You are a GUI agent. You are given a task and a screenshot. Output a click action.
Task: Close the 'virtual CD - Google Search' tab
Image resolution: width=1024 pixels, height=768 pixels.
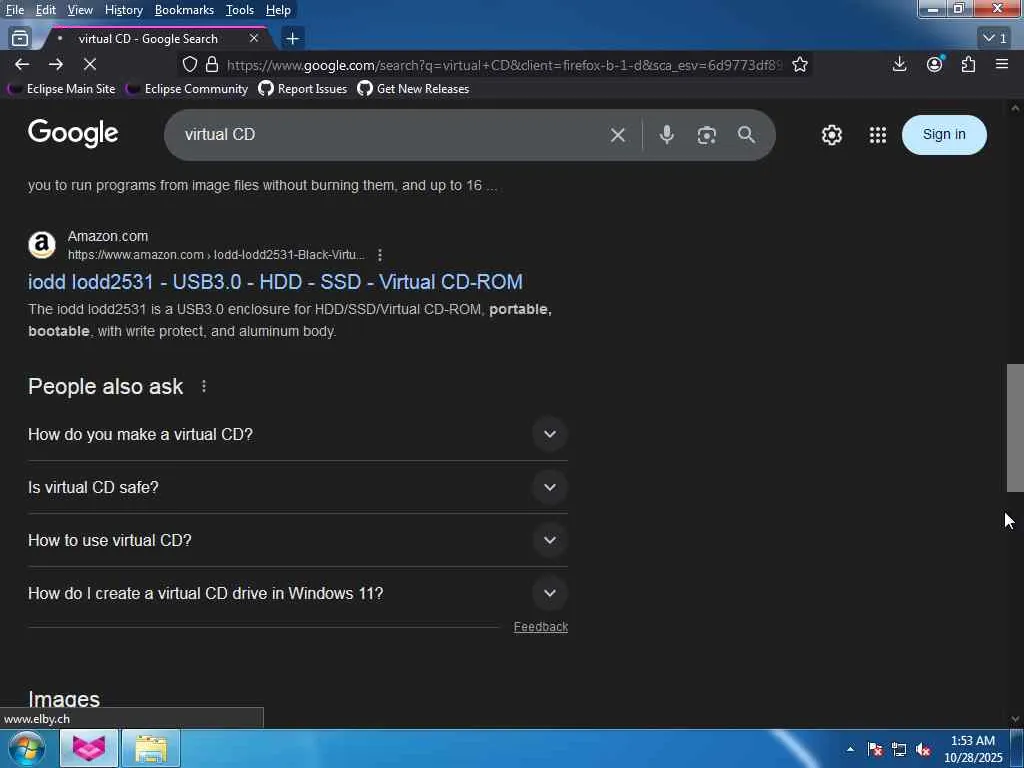pos(254,39)
